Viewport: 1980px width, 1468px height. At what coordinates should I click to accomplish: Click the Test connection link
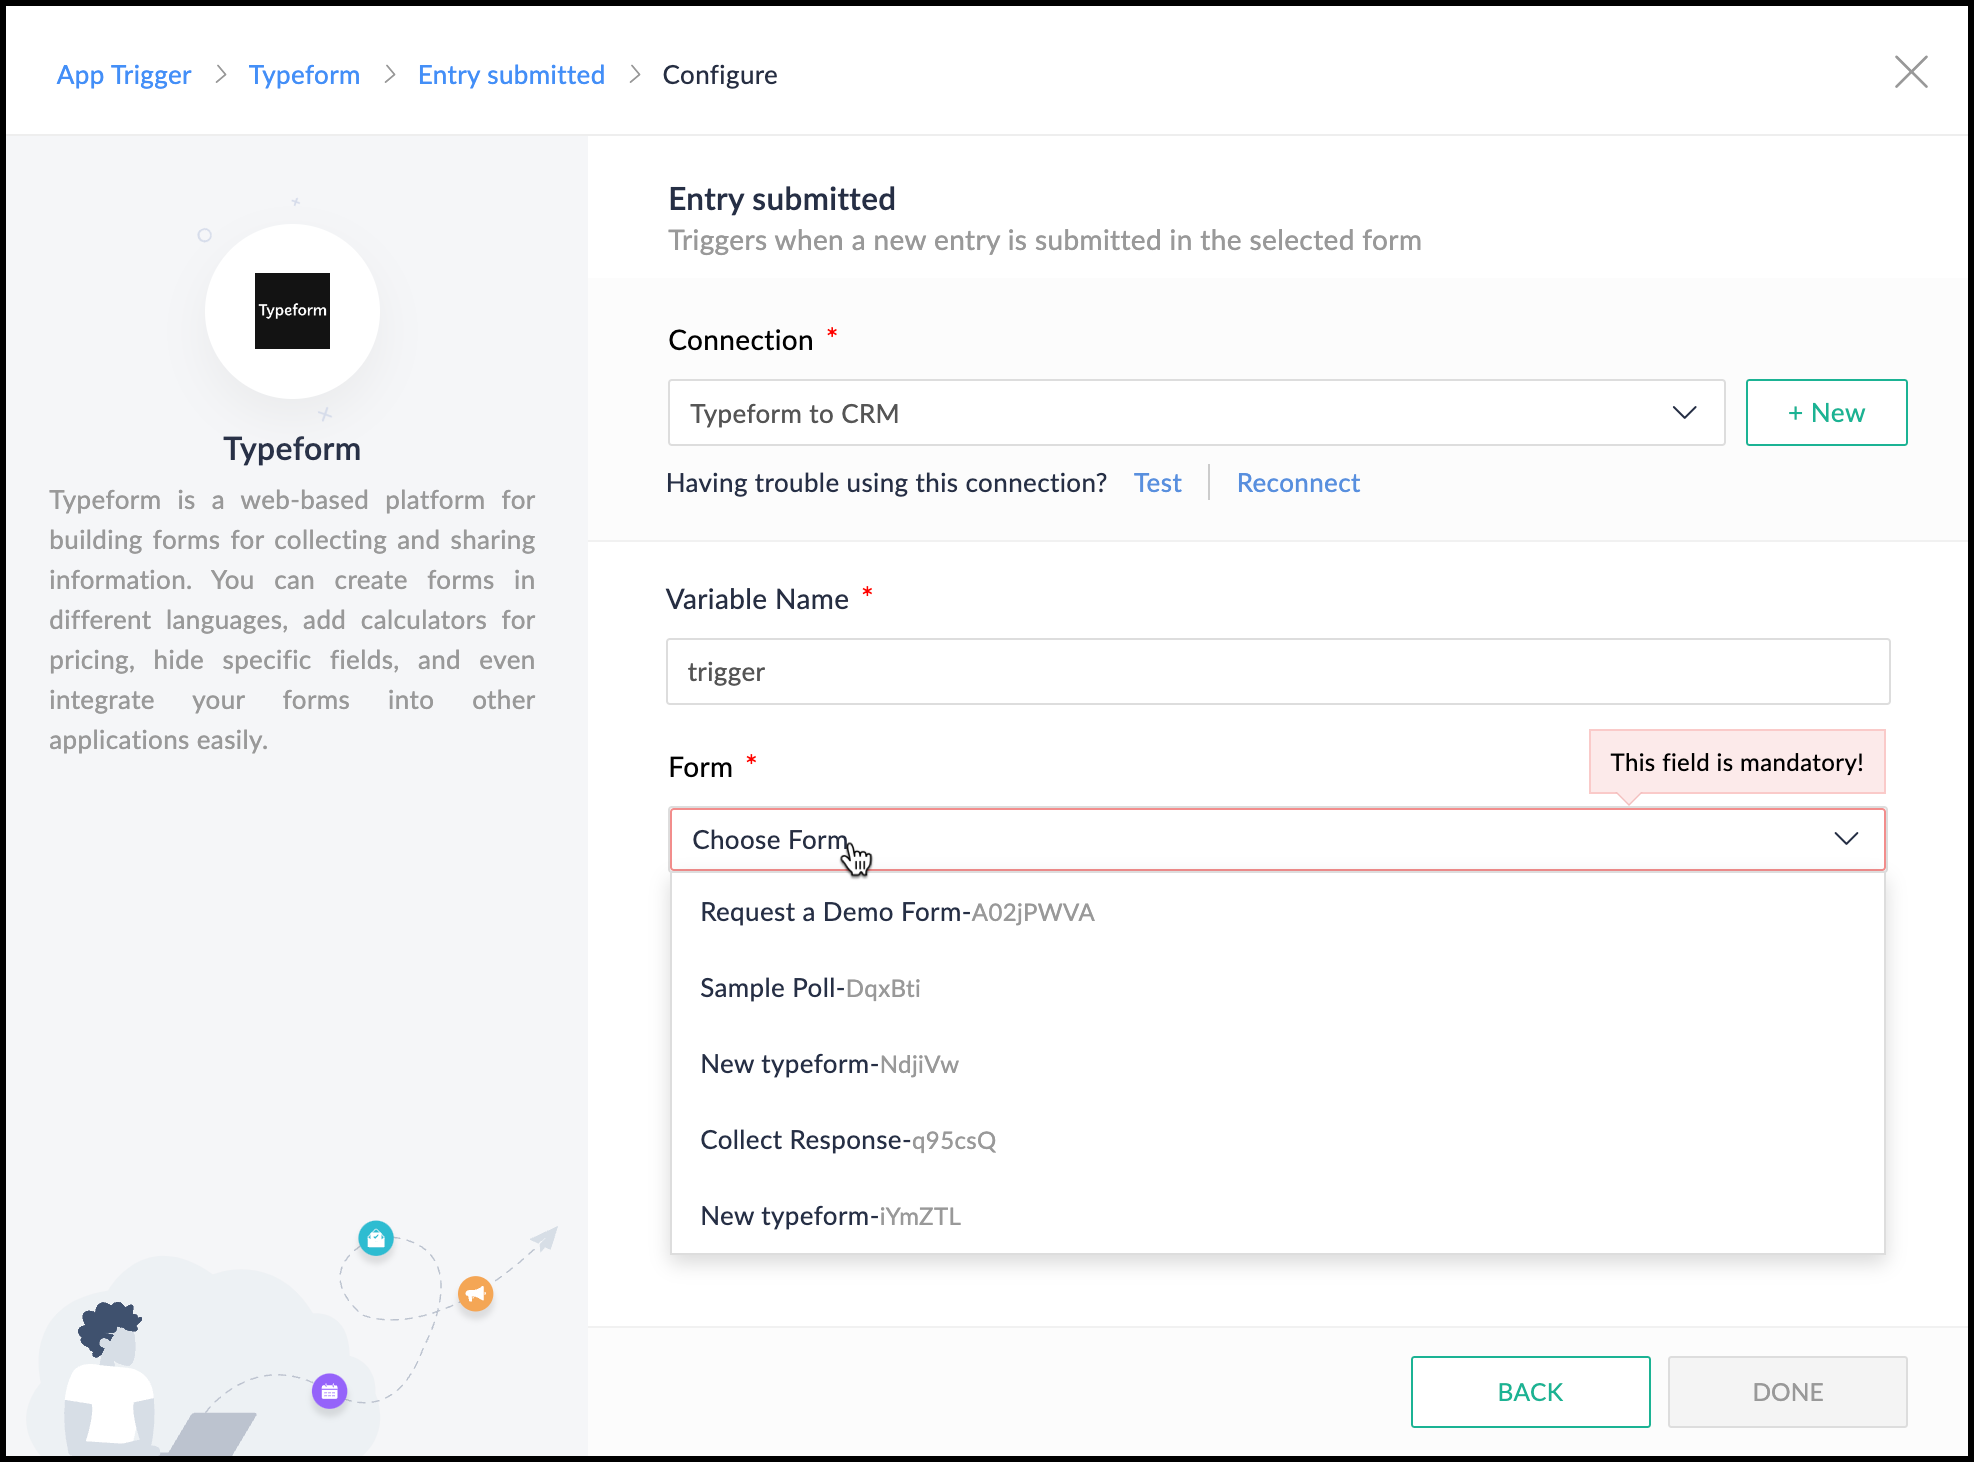[1157, 483]
